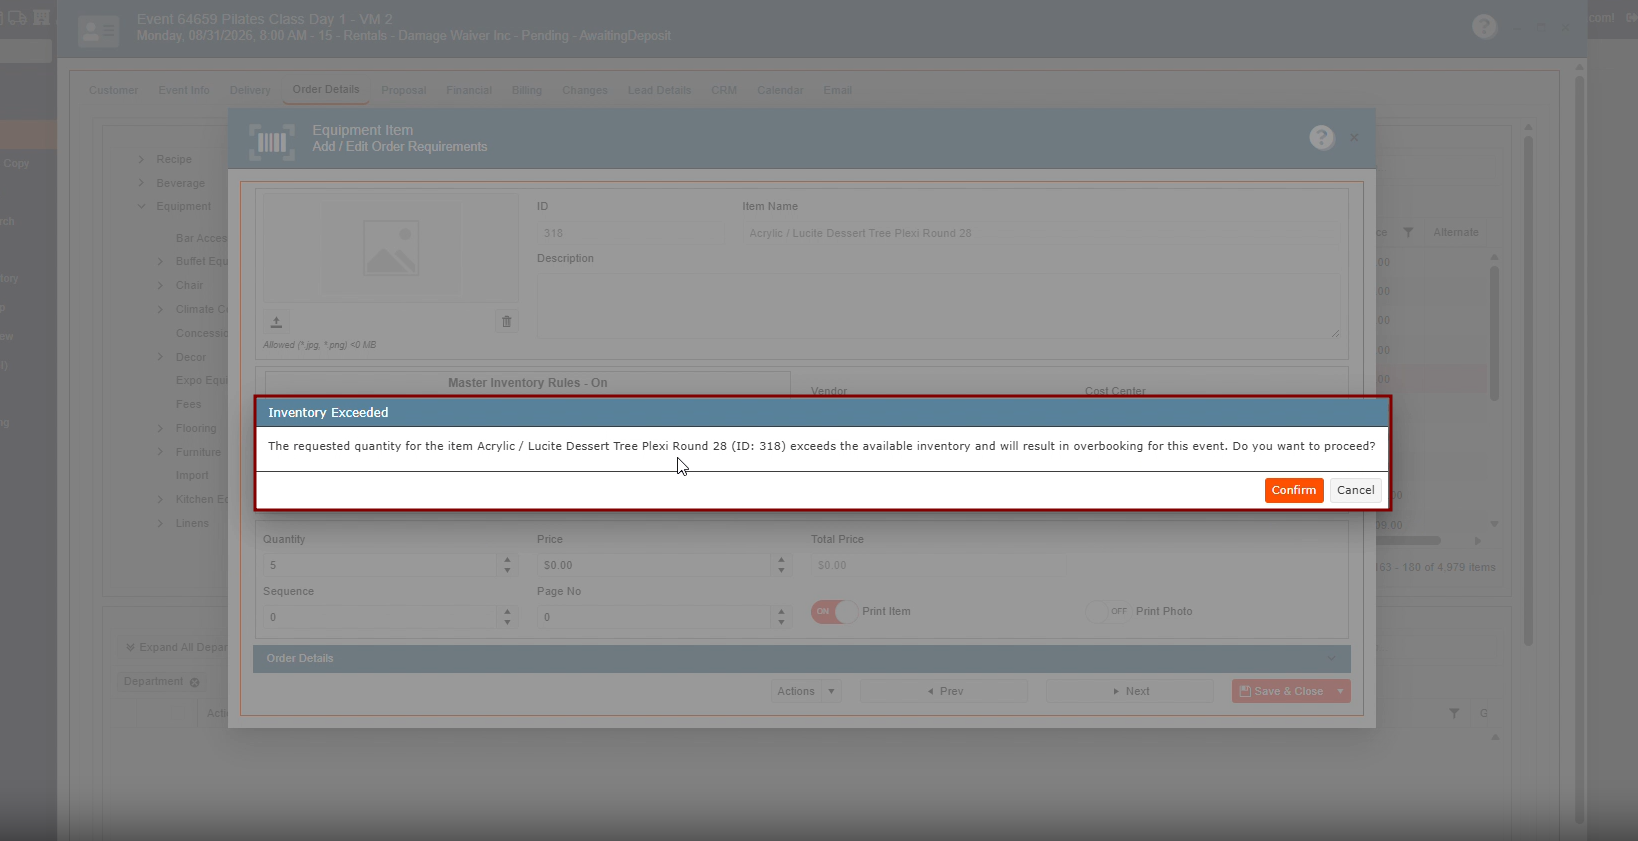Click into the Description text area
The image size is (1638, 841).
coord(938,306)
